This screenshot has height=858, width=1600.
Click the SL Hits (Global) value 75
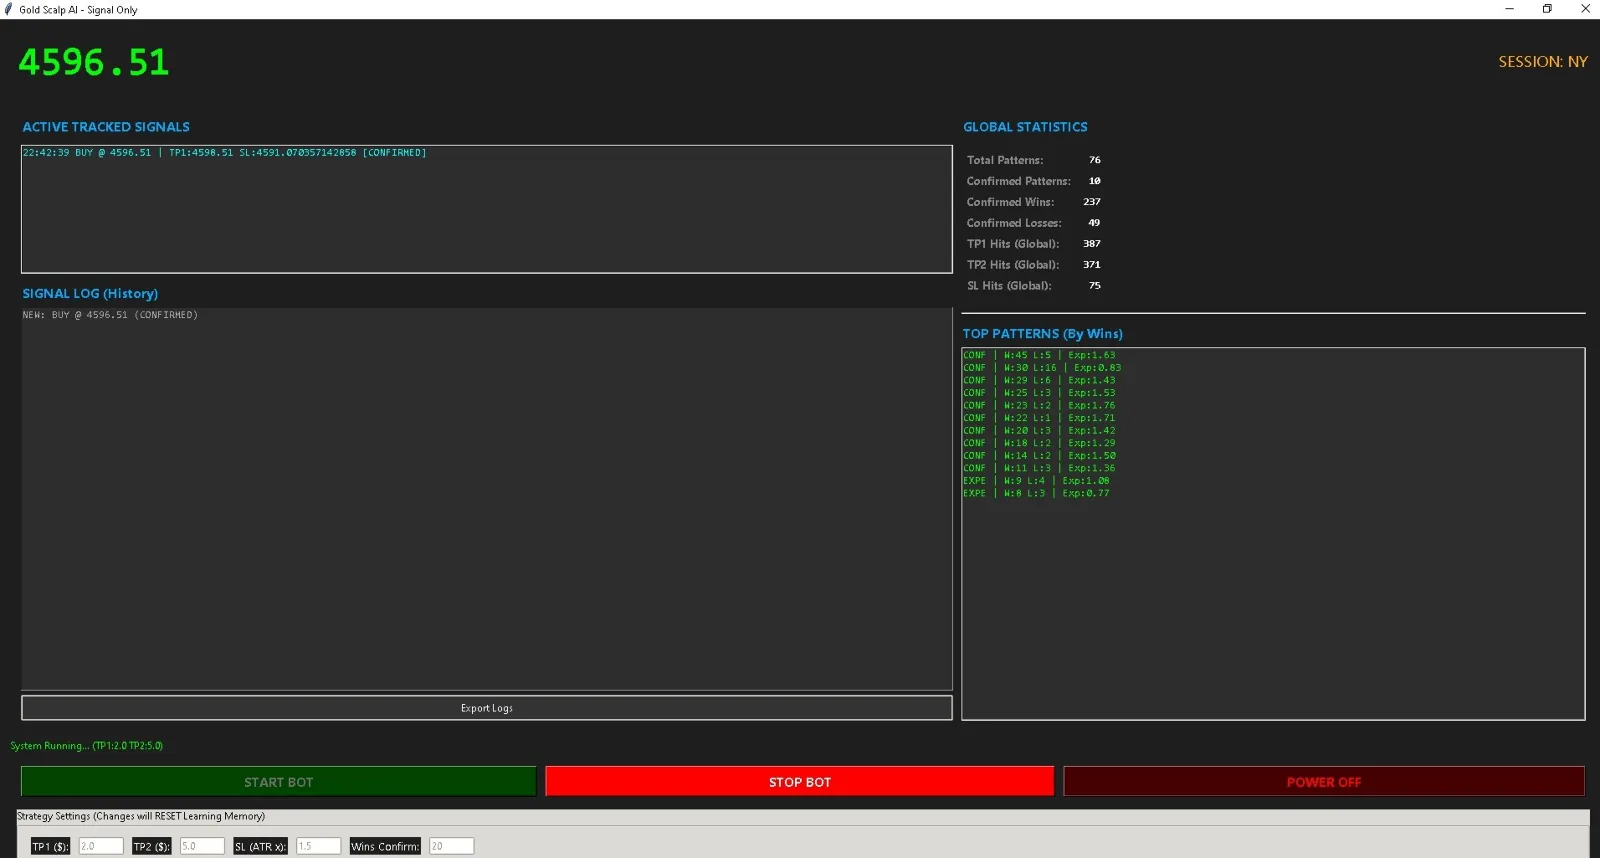click(x=1095, y=286)
